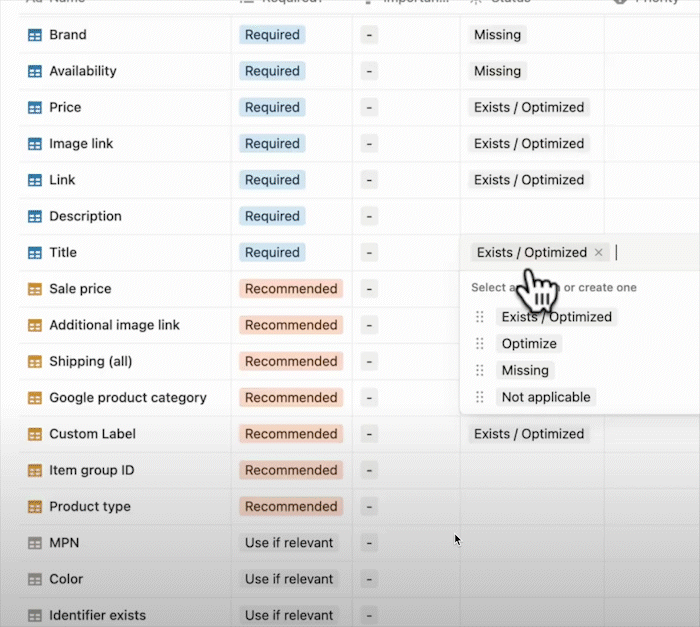Click the gray icon next to Color
700x627 pixels.
click(x=35, y=579)
